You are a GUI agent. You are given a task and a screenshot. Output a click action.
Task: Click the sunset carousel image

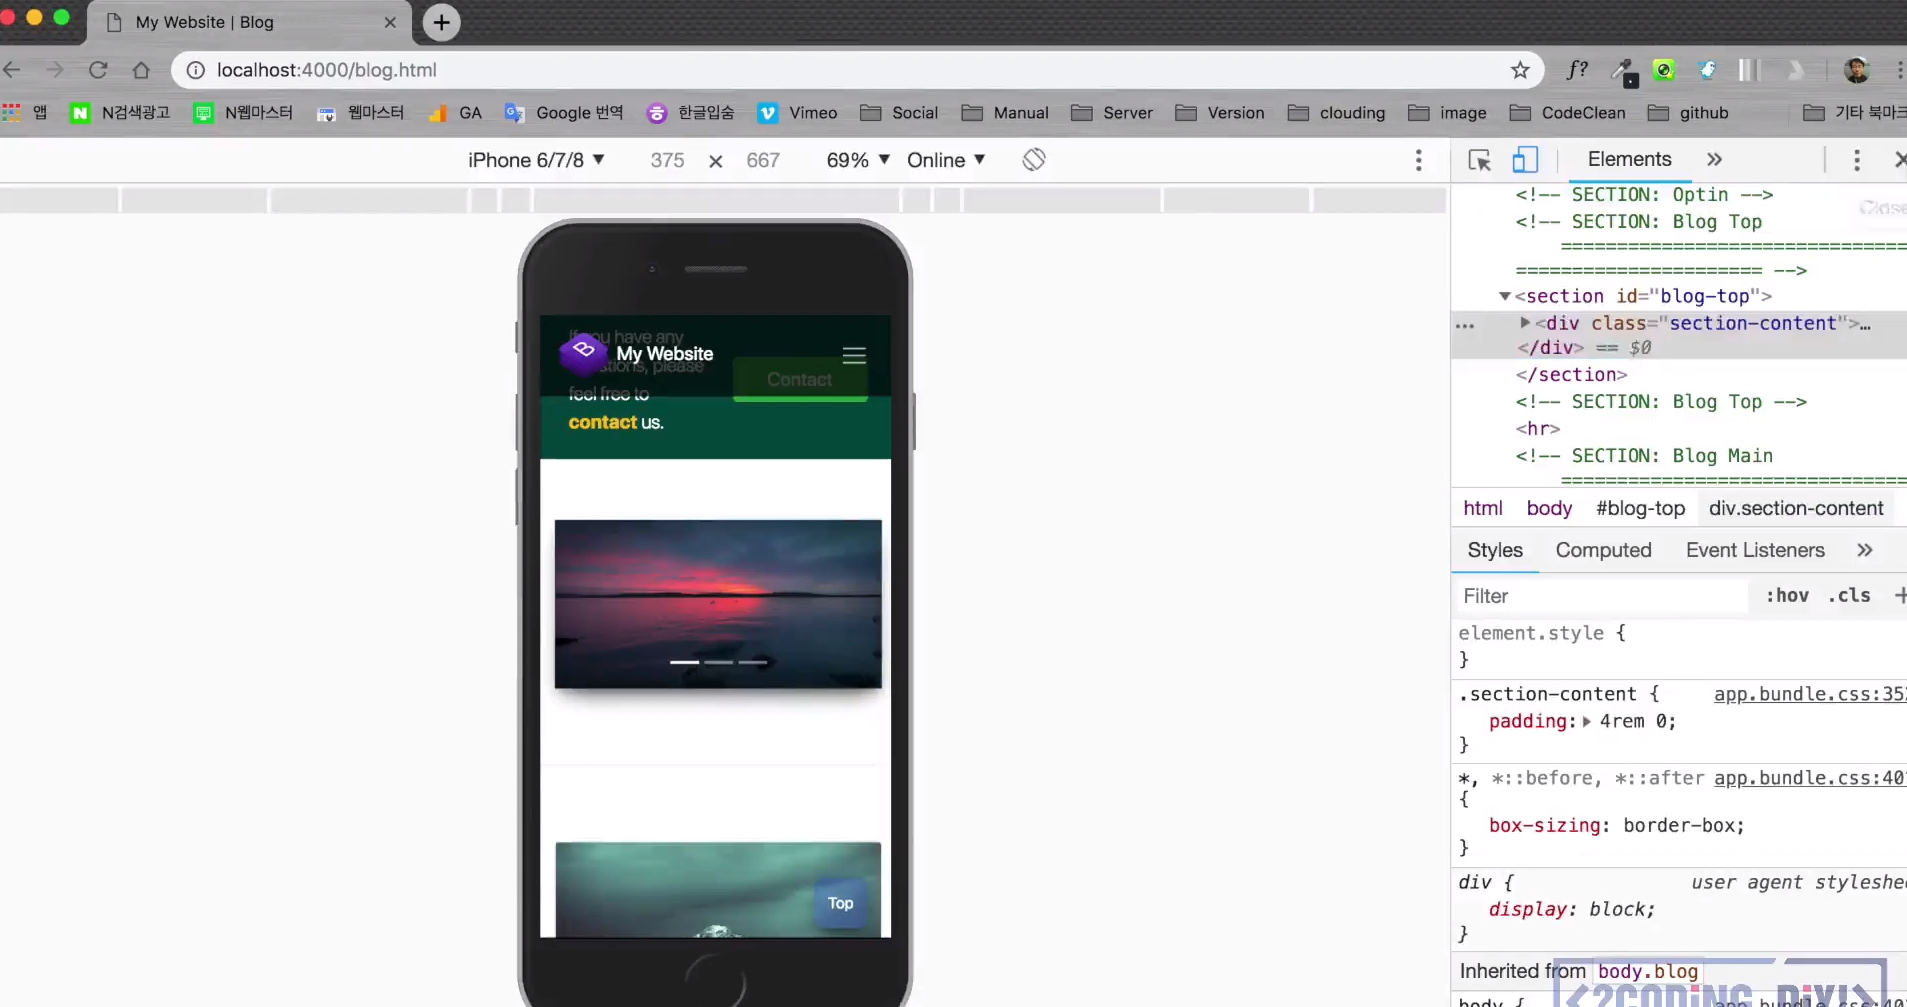point(718,604)
